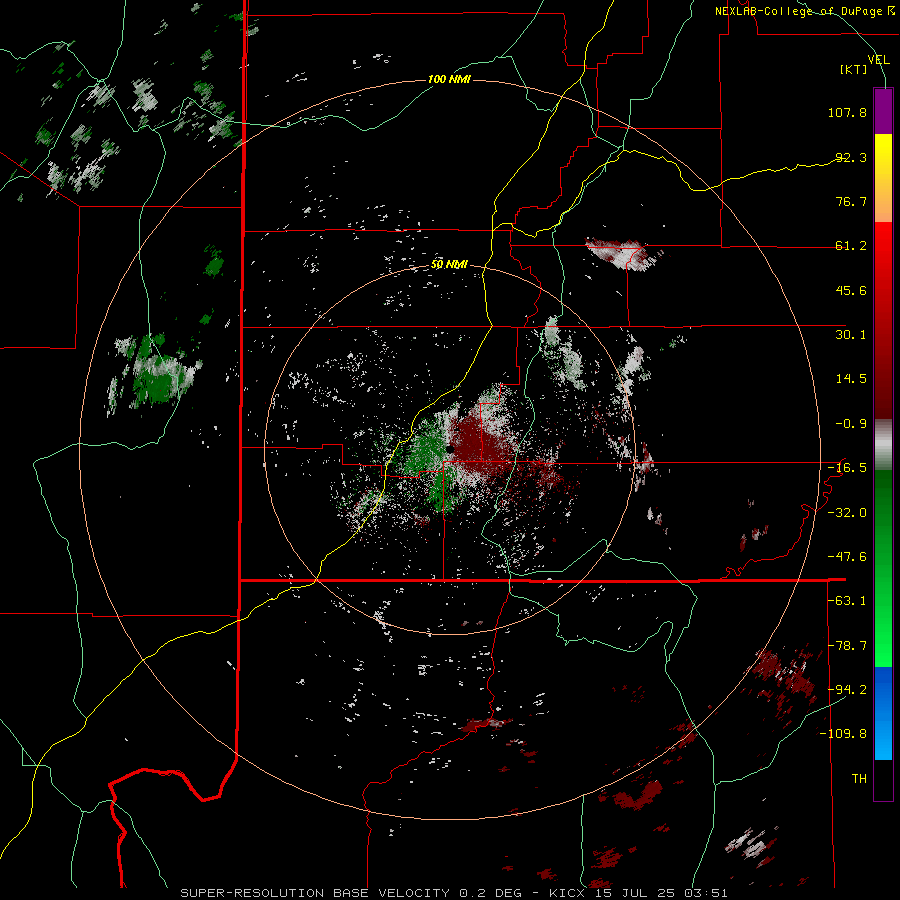Image resolution: width=900 pixels, height=900 pixels.
Task: Click the 107.8 legend value
Action: [847, 112]
